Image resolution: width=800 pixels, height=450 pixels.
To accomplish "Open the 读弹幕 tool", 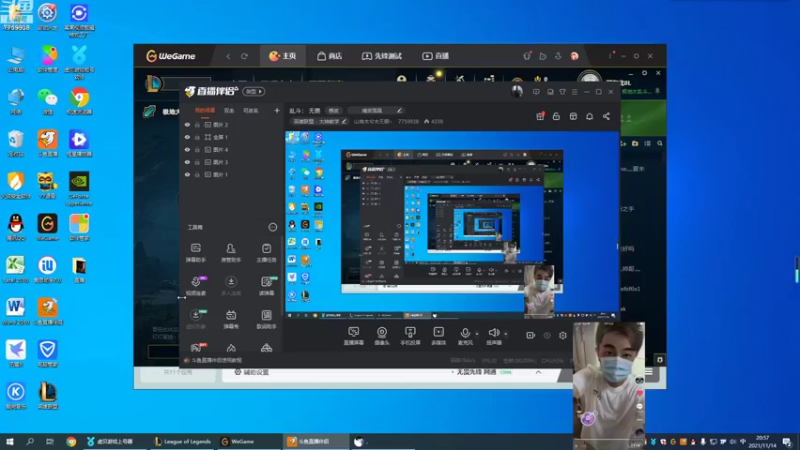I will pos(266,286).
